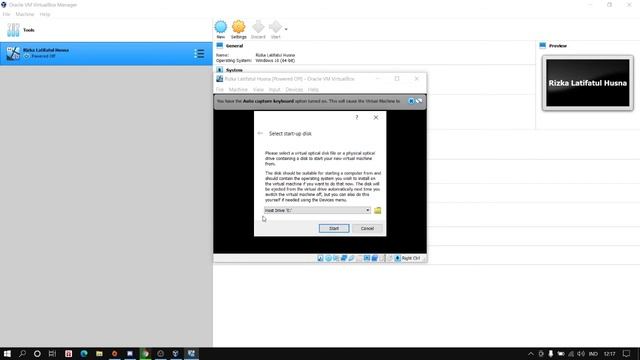
Task: Click the dialog help question mark
Action: coord(357,118)
